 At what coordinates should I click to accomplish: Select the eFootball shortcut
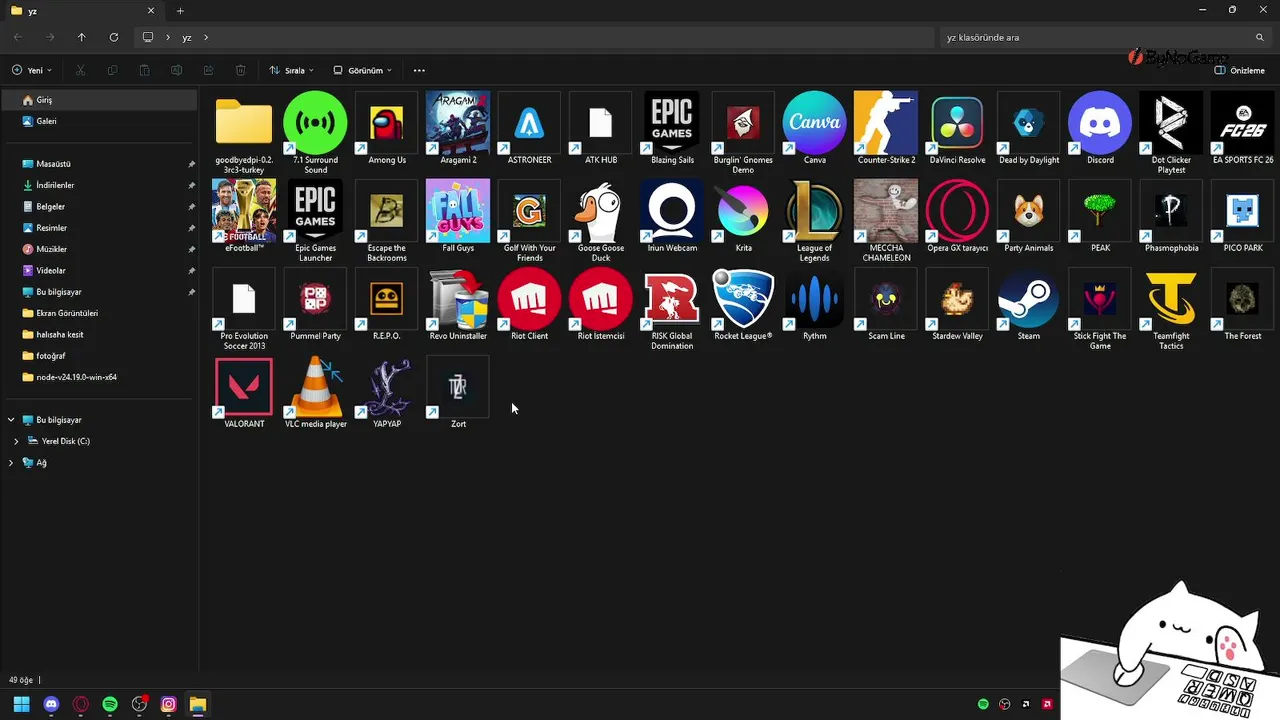(x=244, y=217)
